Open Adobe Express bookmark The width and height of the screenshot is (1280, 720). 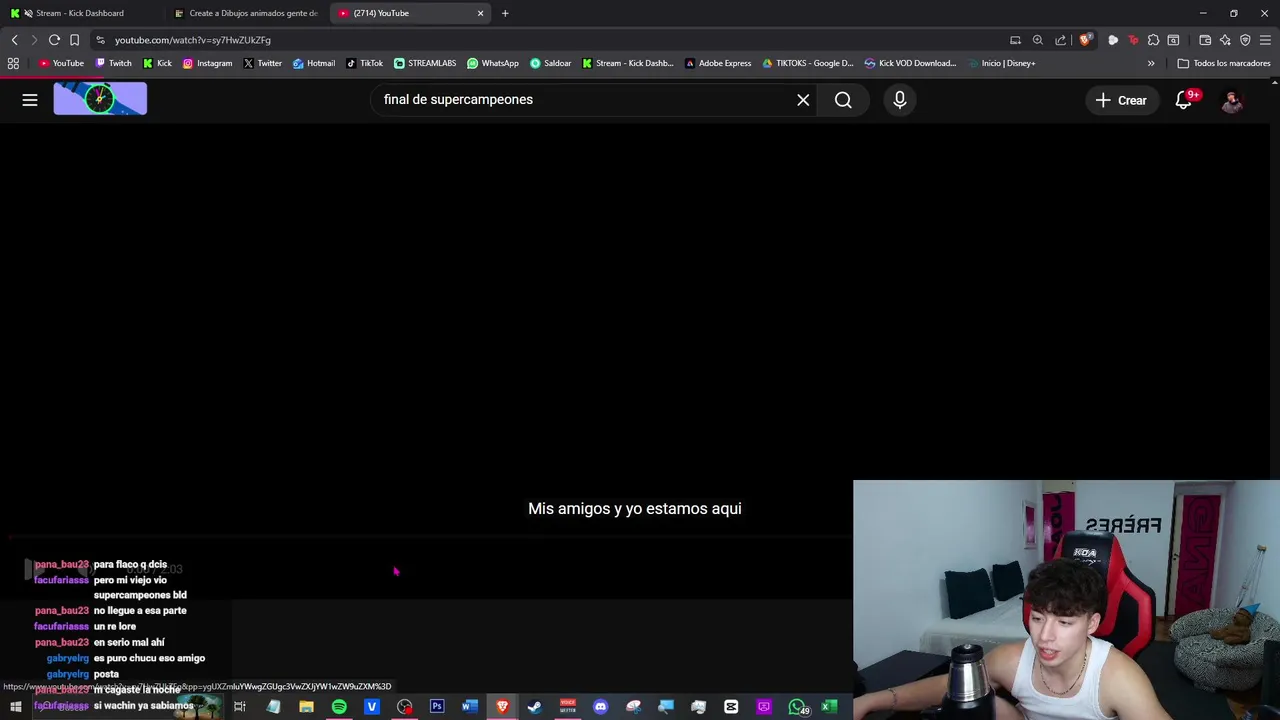pyautogui.click(x=718, y=63)
